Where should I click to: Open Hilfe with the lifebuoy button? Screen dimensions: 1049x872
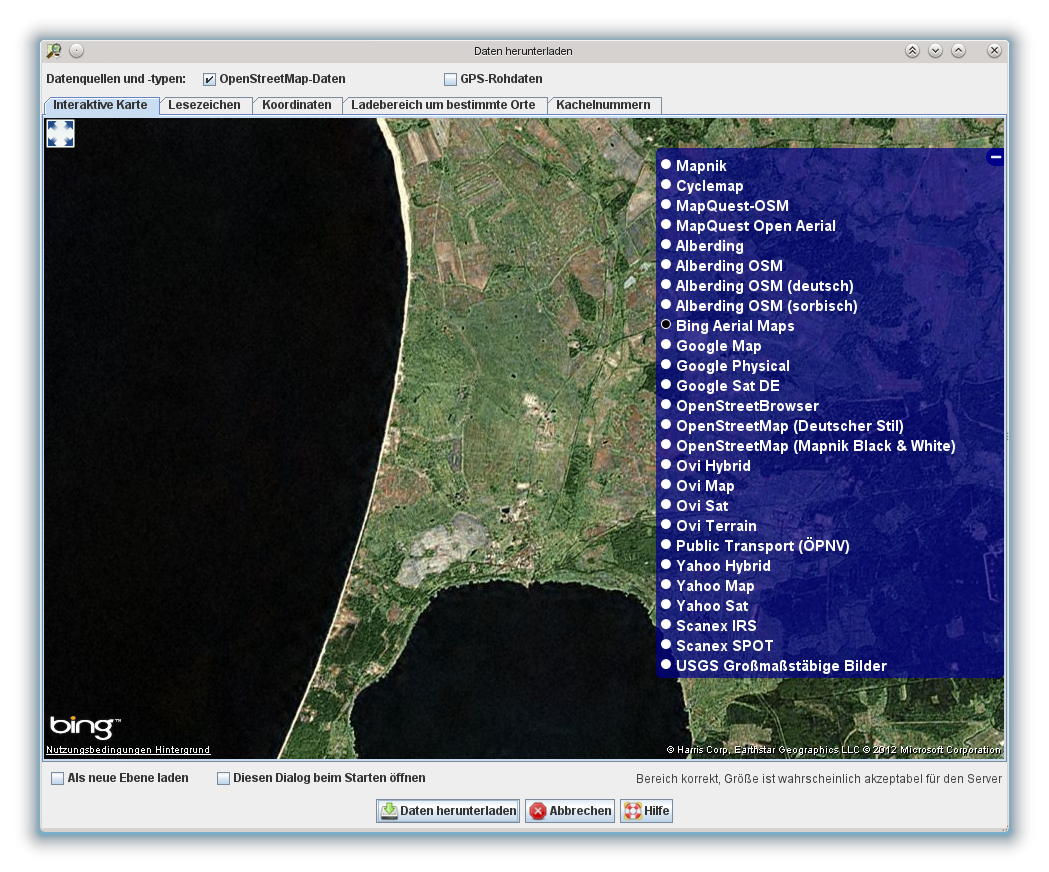(646, 811)
